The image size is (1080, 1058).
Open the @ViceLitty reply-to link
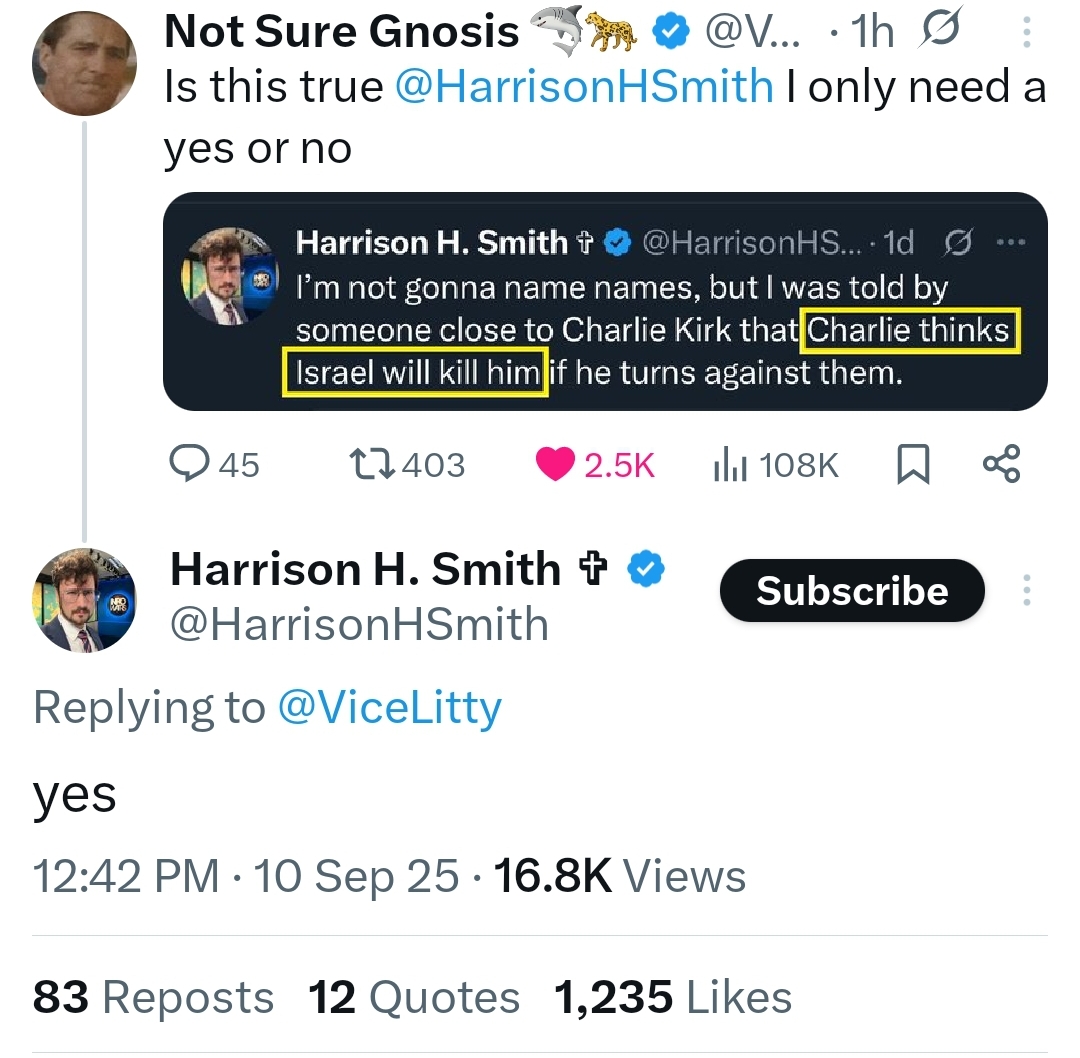[x=388, y=708]
